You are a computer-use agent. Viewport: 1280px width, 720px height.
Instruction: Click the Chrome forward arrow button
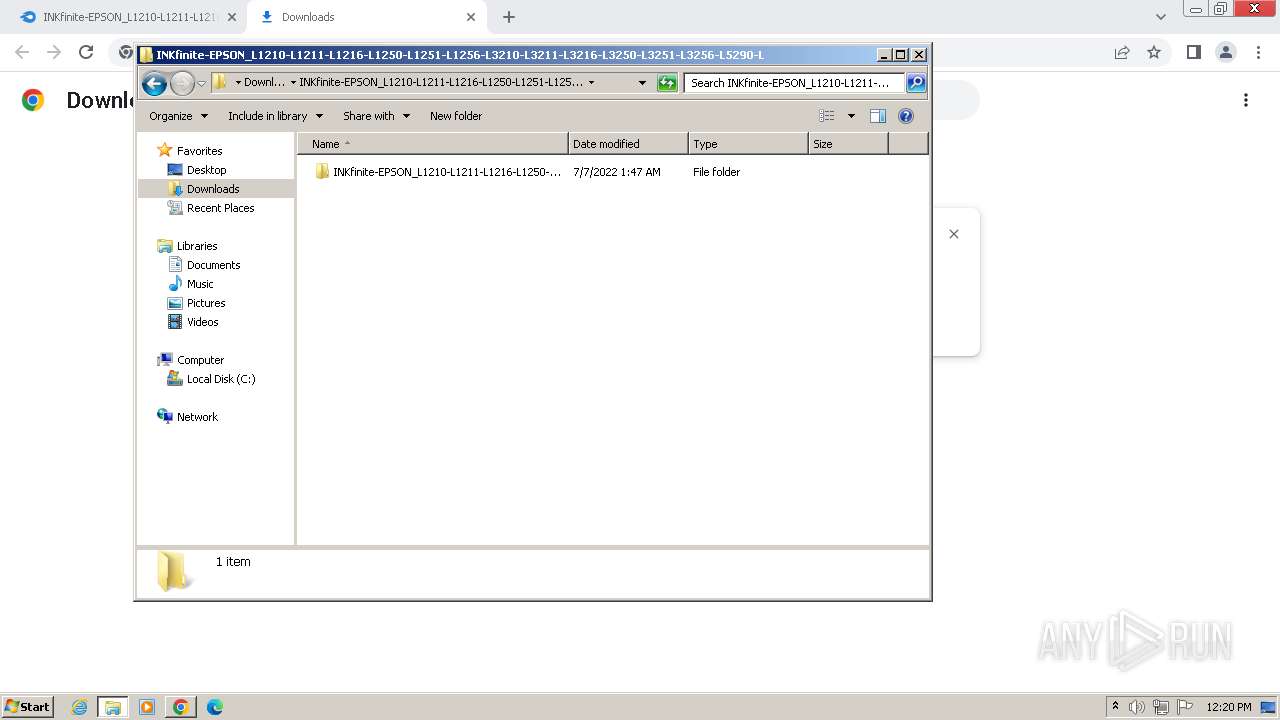click(x=54, y=52)
